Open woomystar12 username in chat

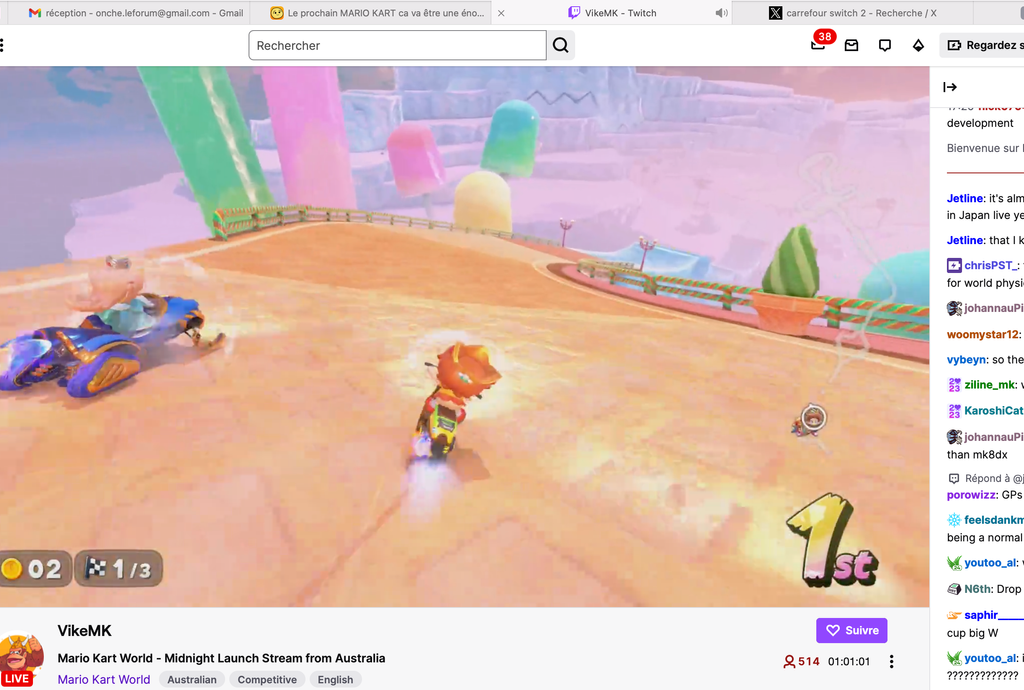[983, 334]
